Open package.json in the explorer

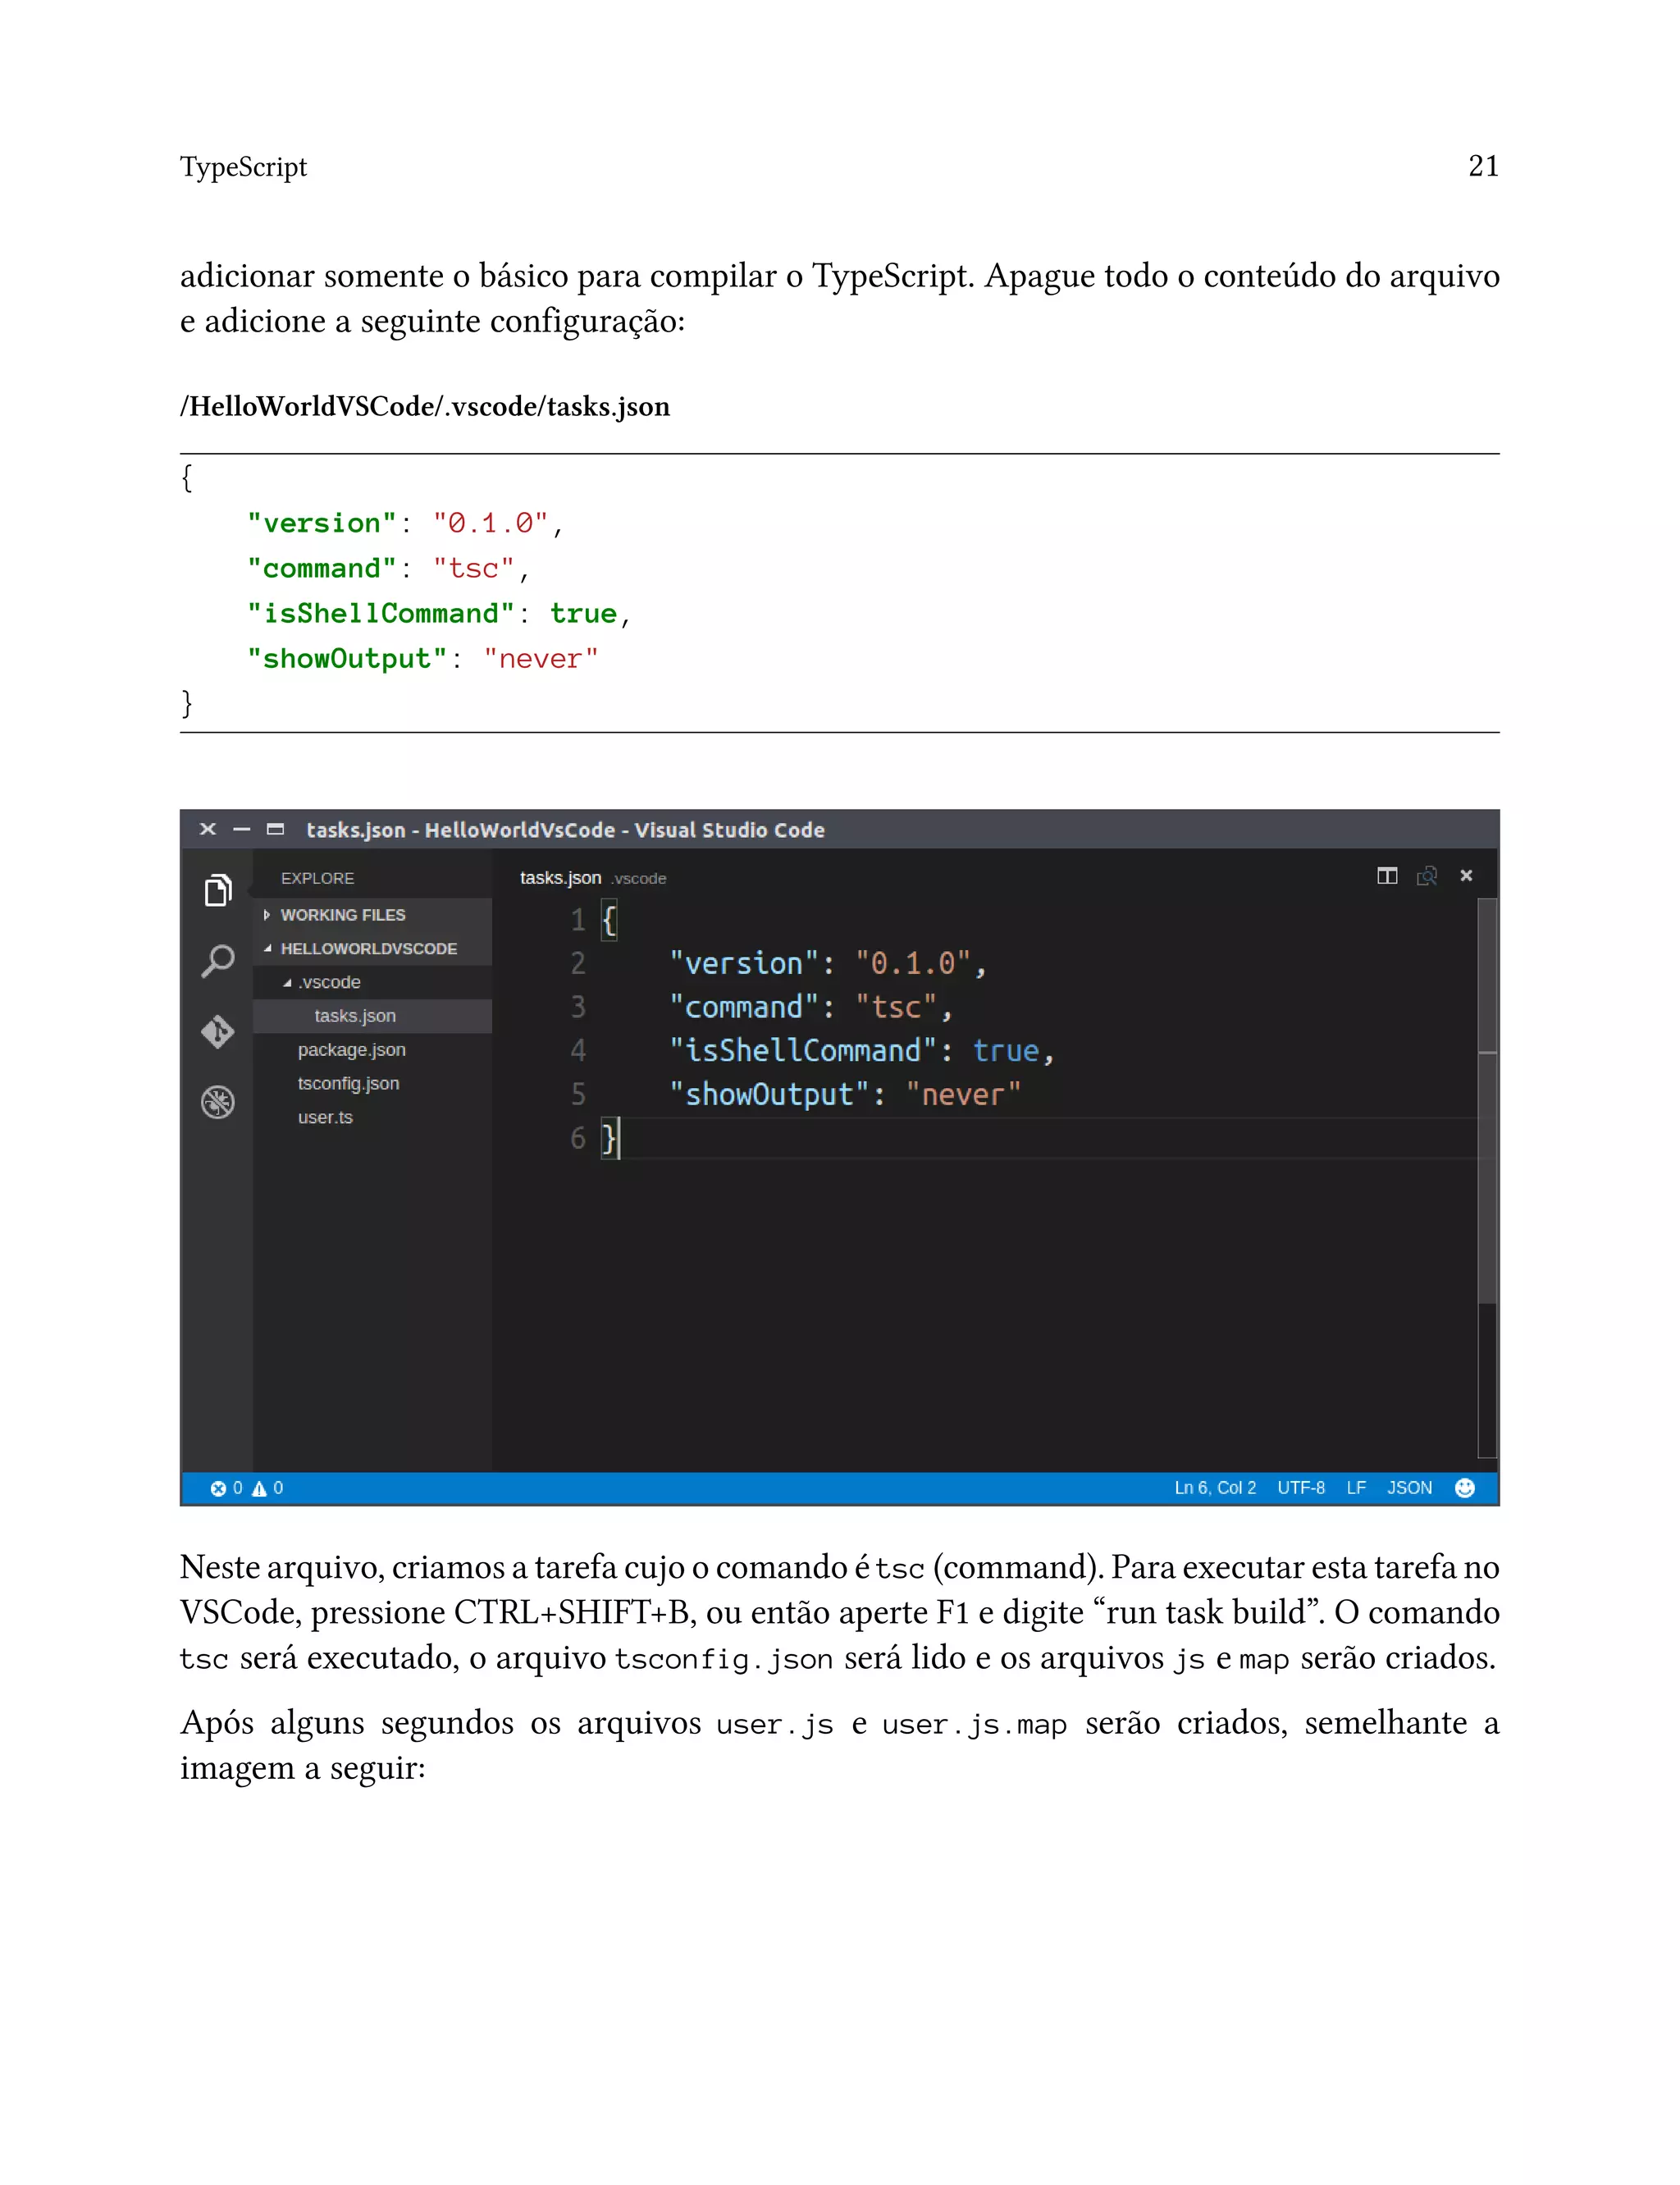pyautogui.click(x=372, y=1050)
